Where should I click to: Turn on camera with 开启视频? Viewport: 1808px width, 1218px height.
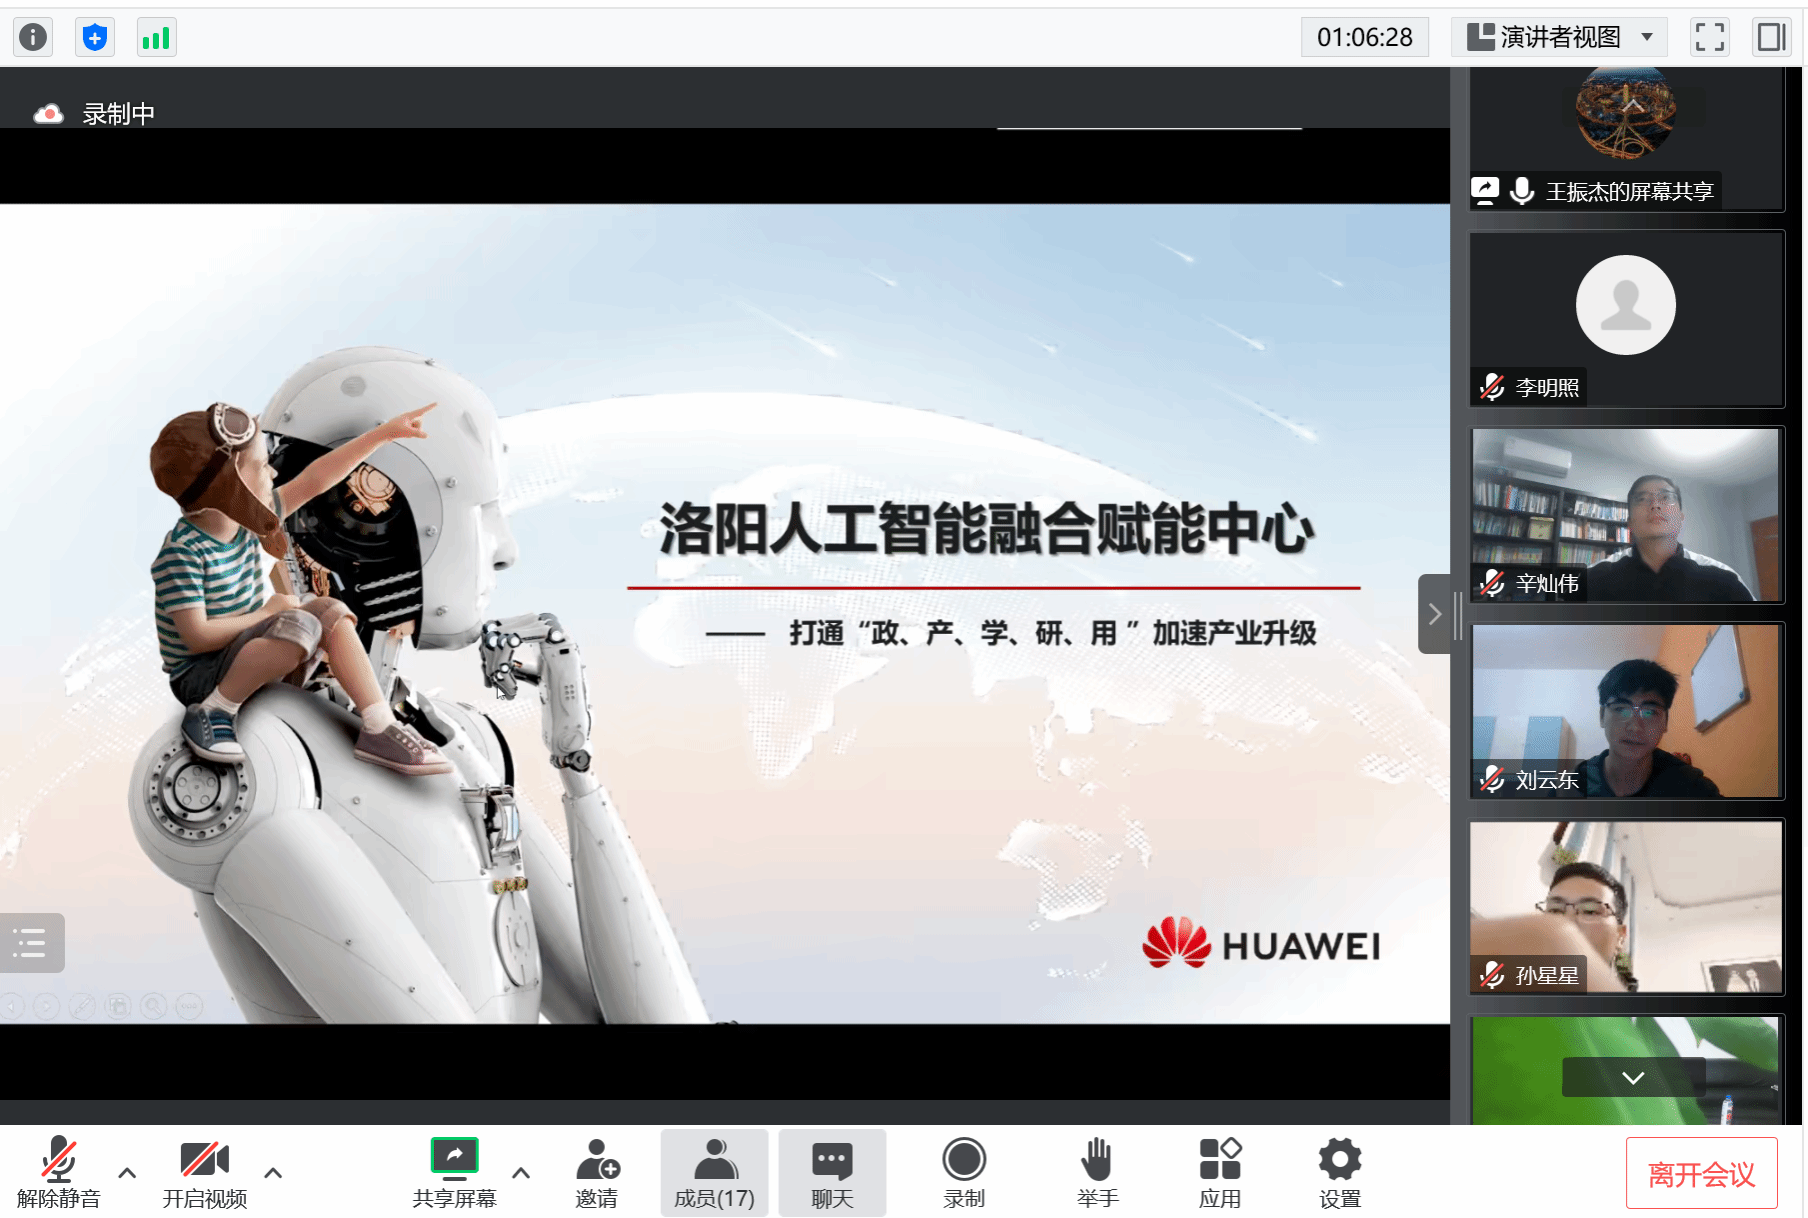pos(205,1172)
